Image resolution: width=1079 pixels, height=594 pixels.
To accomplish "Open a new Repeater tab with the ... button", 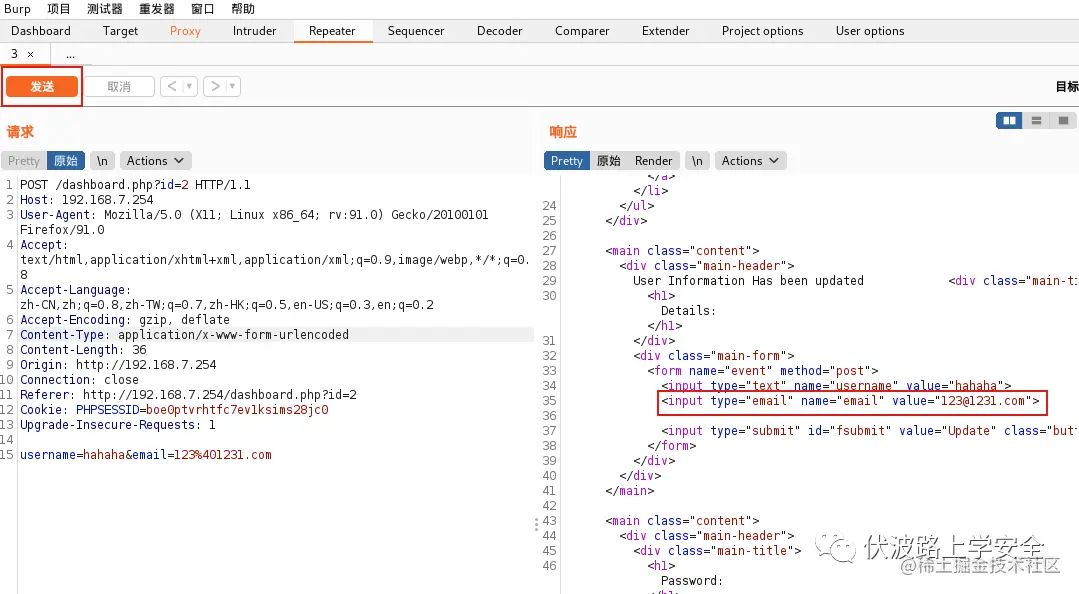I will [70, 54].
